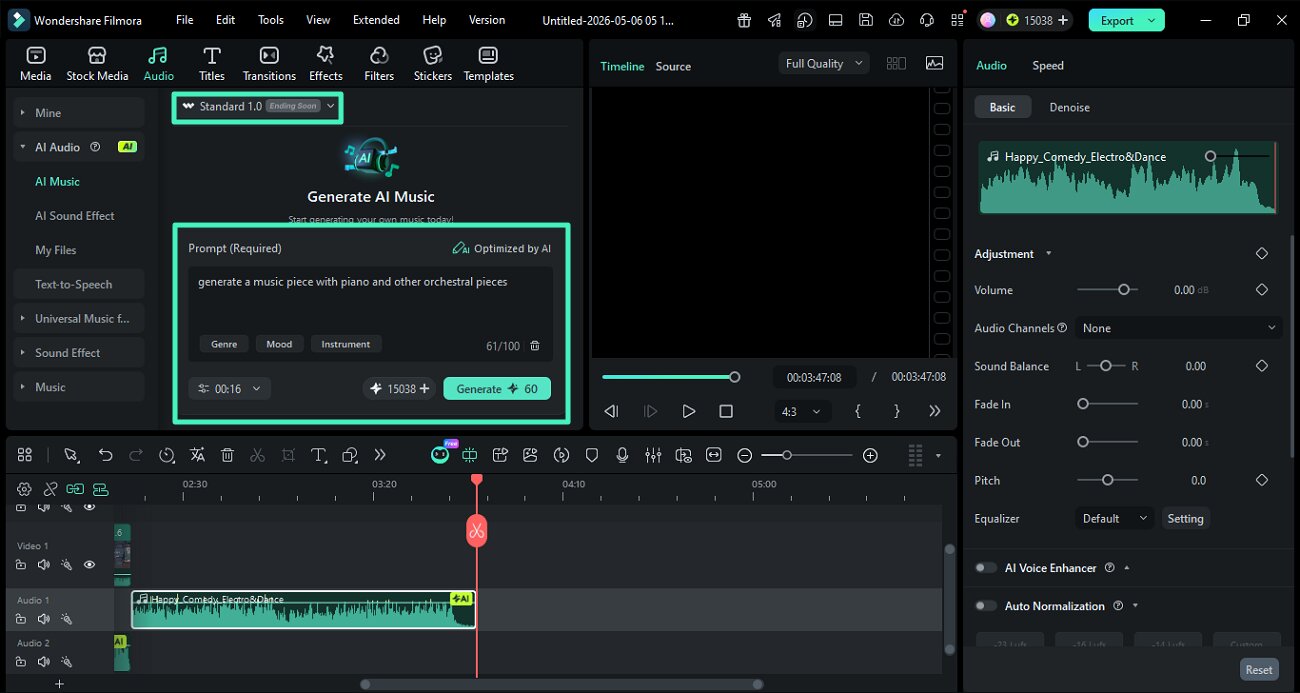Expand the Music category

[x=79, y=387]
